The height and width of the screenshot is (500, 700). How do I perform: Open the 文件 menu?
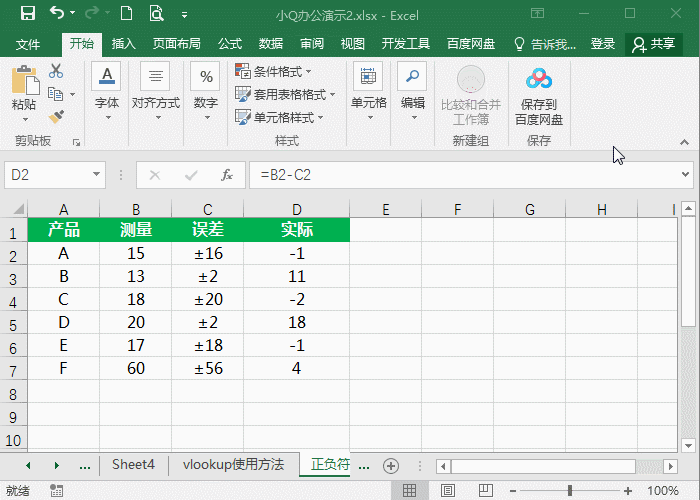tap(28, 44)
